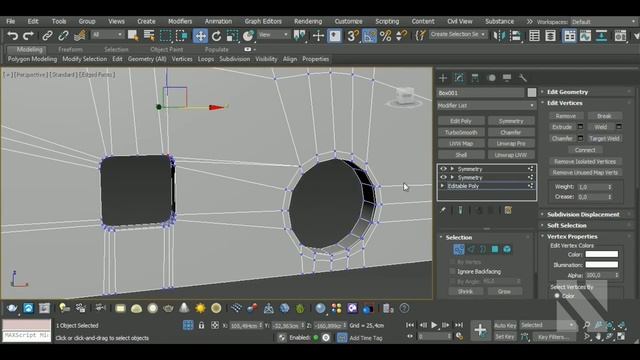This screenshot has height=360, width=640.
Task: Open the Display panel icon
Action: (507, 78)
